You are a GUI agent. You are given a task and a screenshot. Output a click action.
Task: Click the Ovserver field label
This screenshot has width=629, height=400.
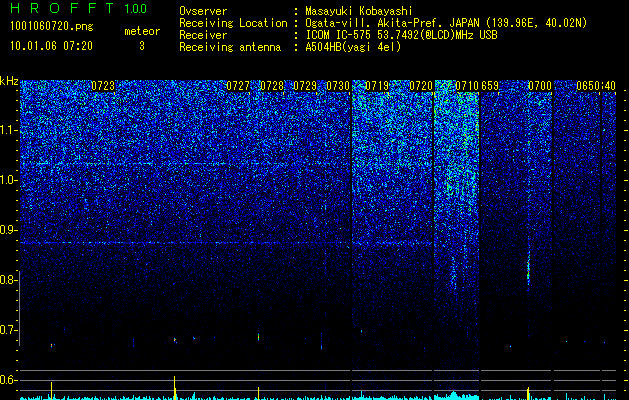pos(203,11)
